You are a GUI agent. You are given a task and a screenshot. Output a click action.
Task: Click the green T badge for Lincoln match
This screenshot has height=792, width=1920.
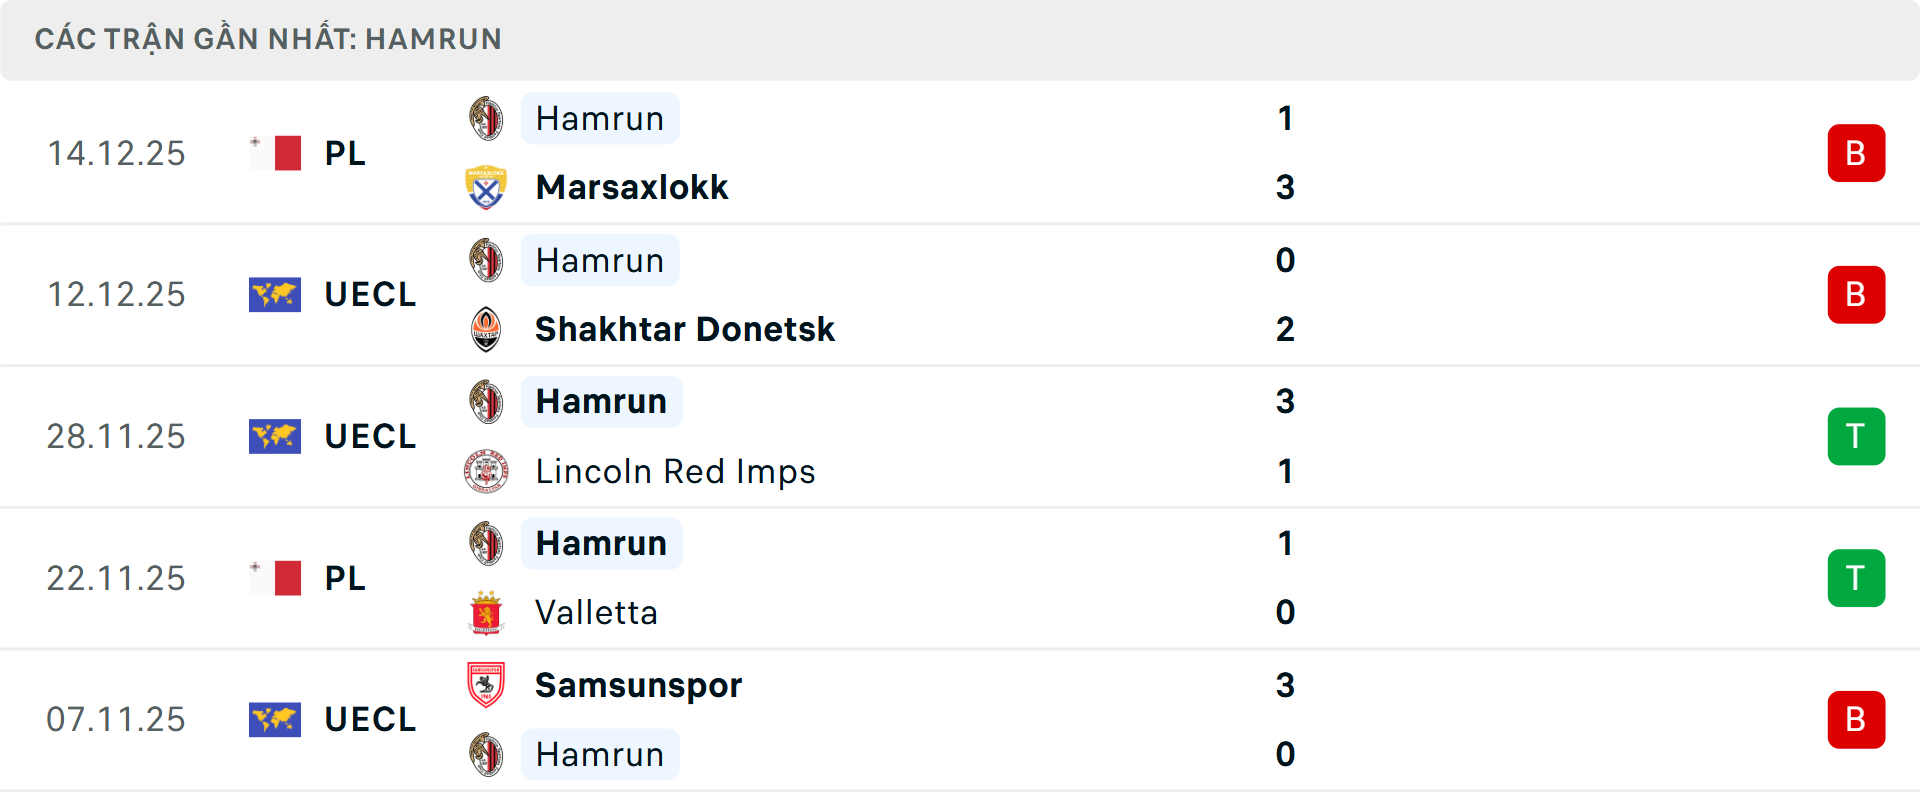(x=1856, y=437)
